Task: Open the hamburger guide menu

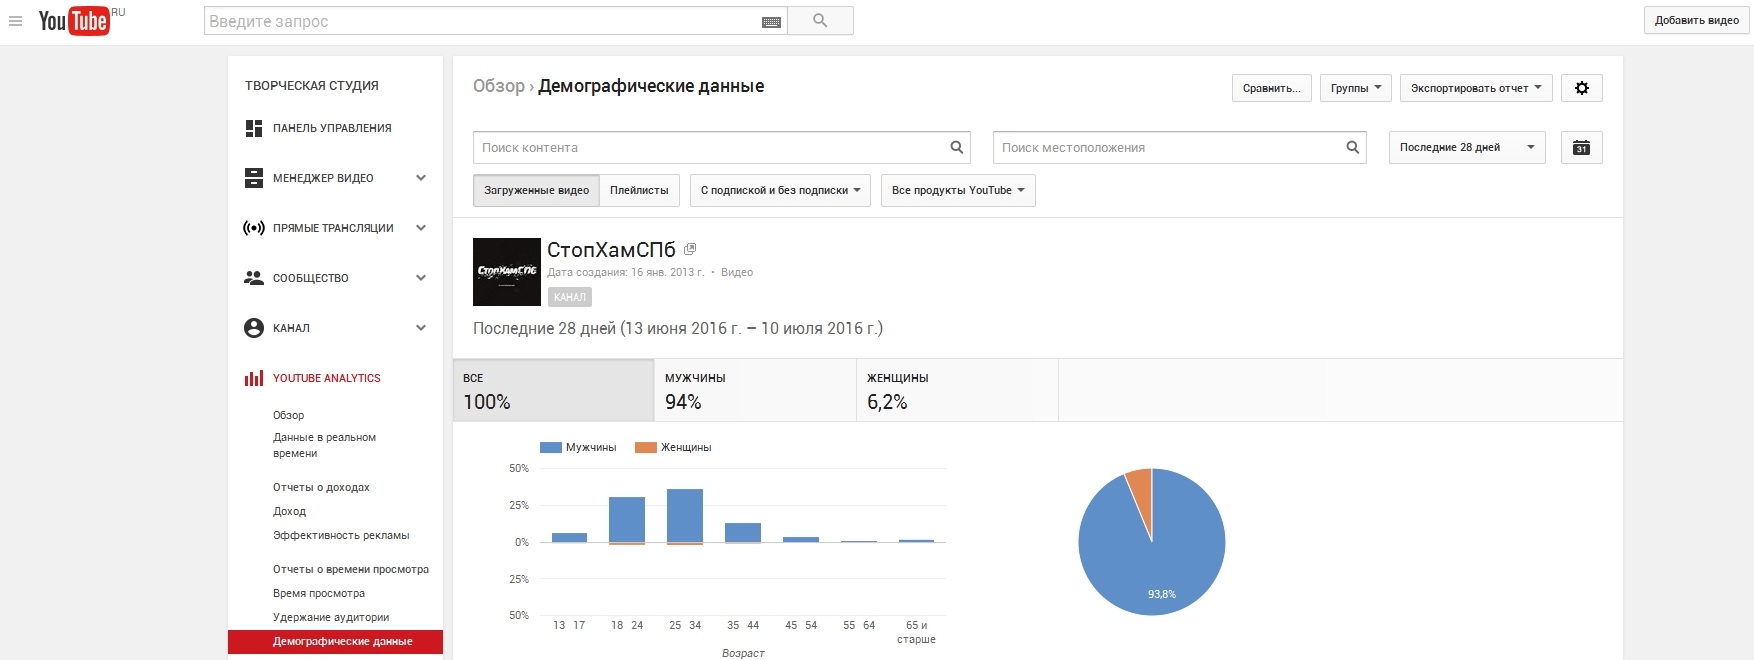Action: tap(16, 21)
